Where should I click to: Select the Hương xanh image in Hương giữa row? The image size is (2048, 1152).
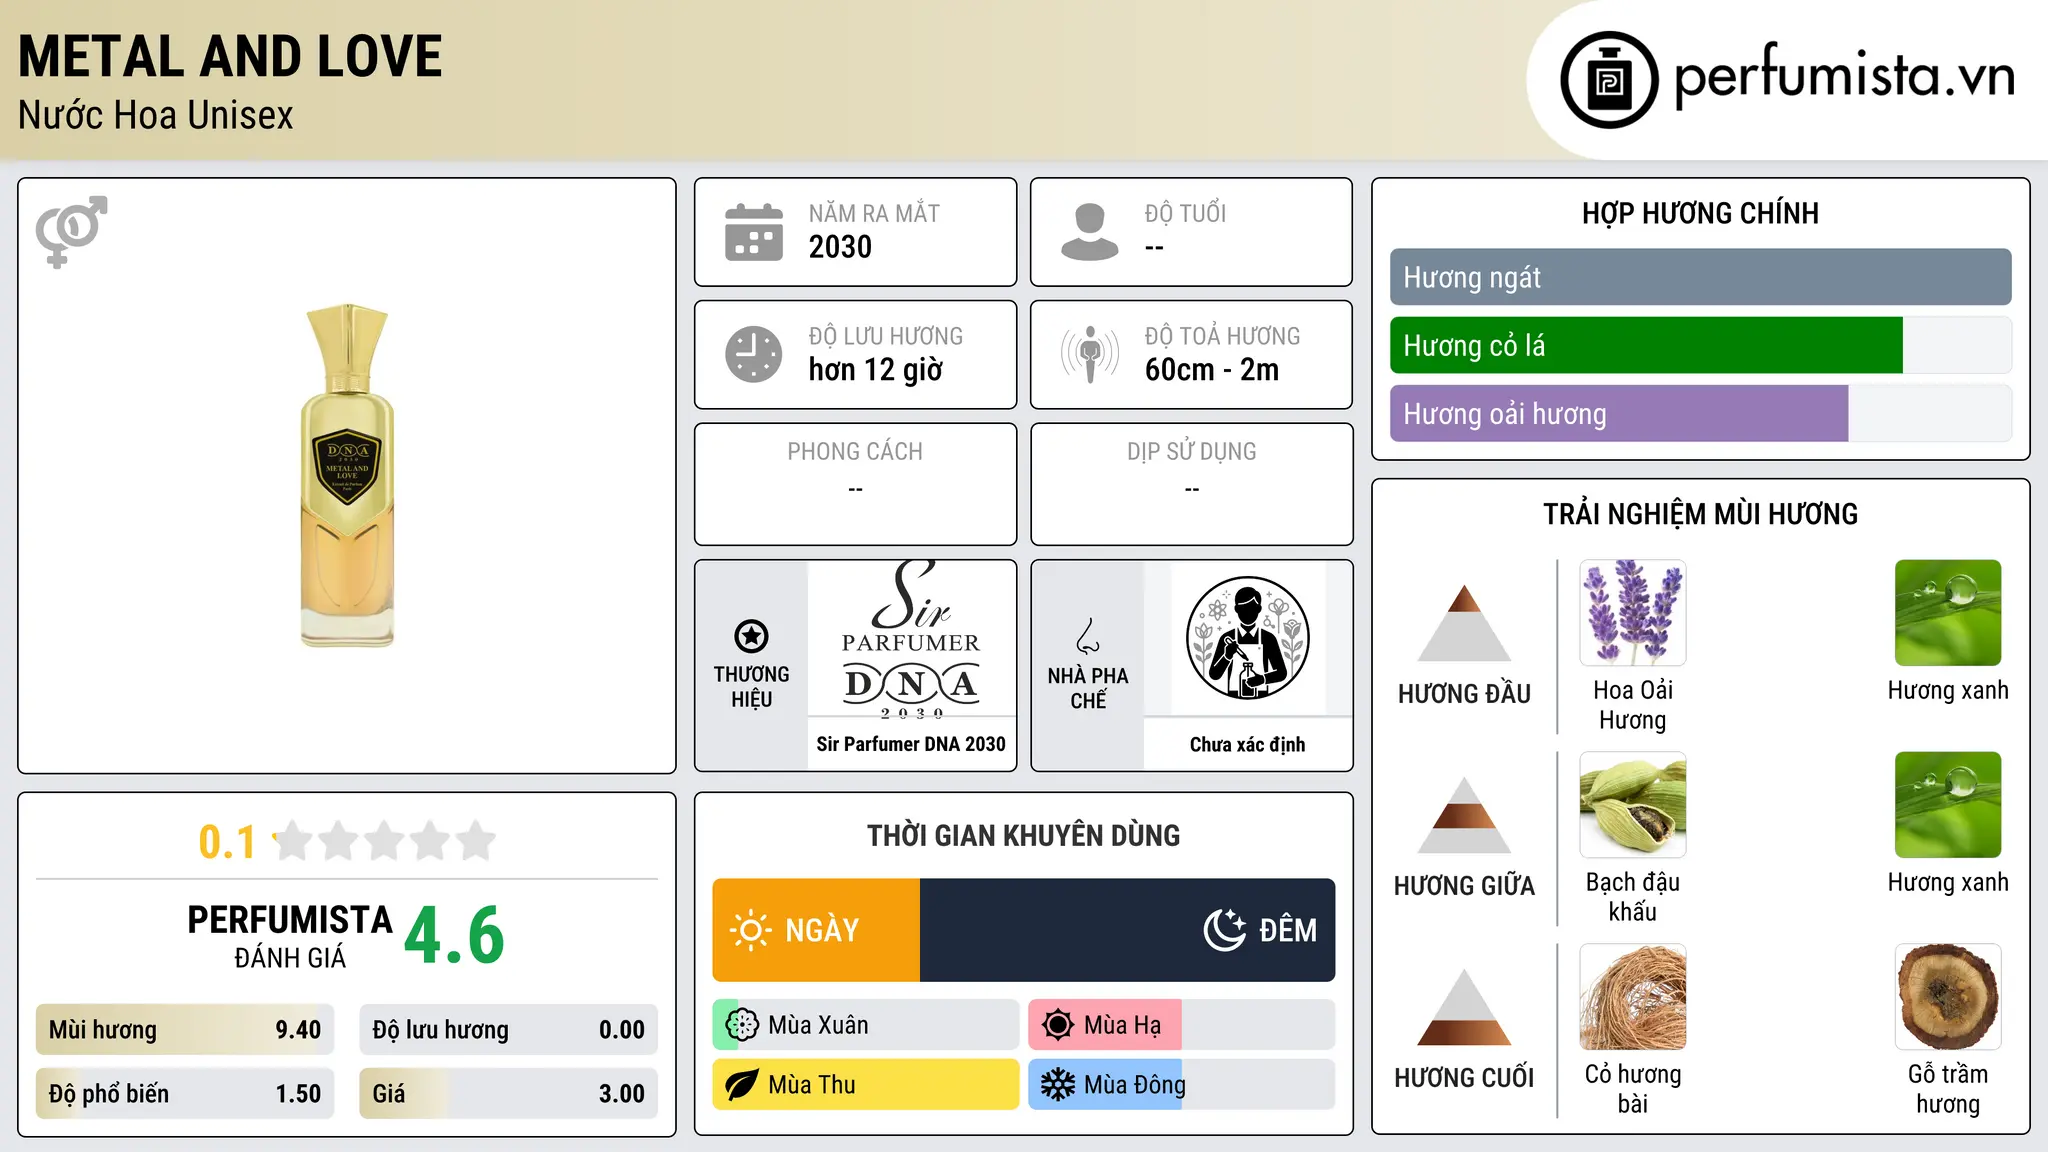pos(1948,805)
